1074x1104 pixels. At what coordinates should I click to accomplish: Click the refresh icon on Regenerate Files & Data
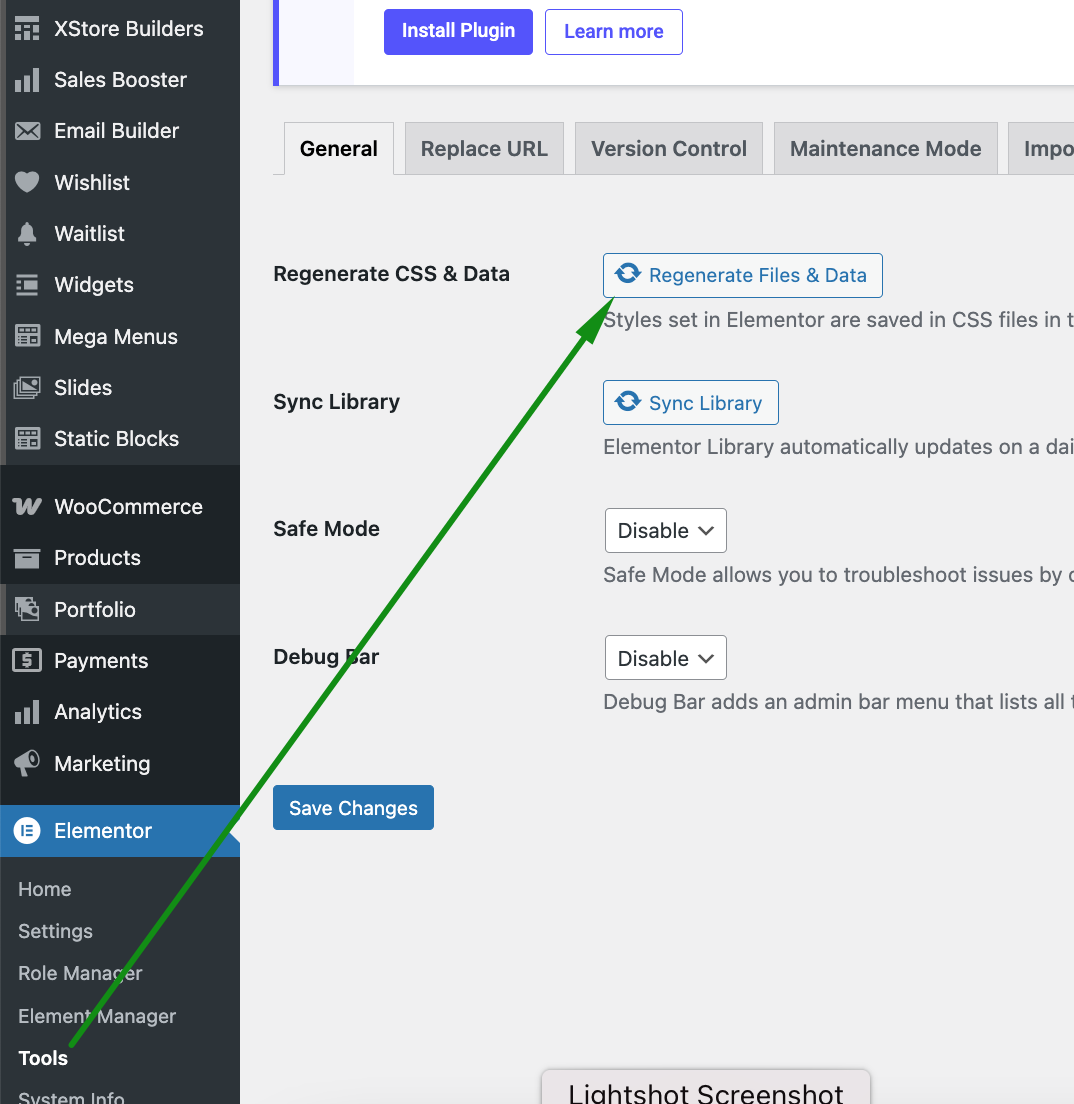click(x=627, y=274)
